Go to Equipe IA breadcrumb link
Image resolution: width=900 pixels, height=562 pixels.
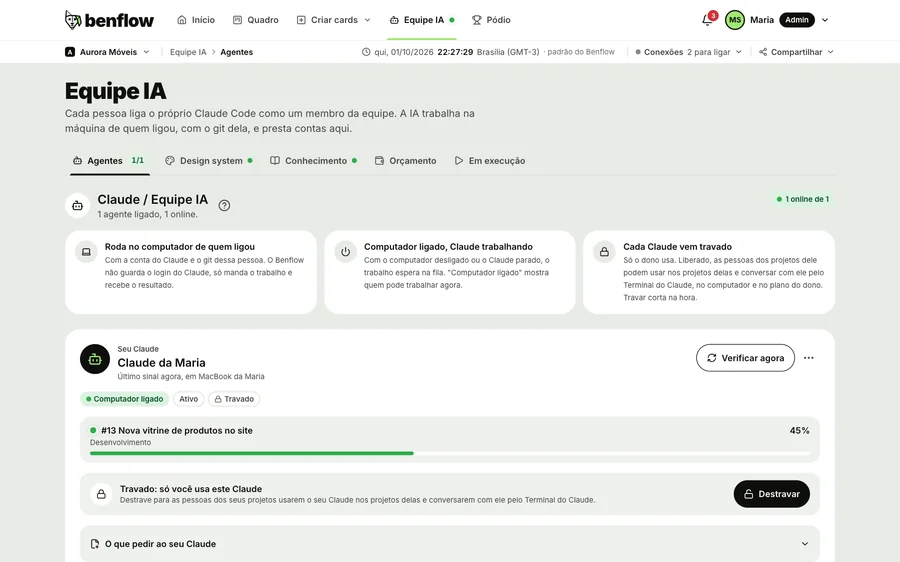coord(188,52)
